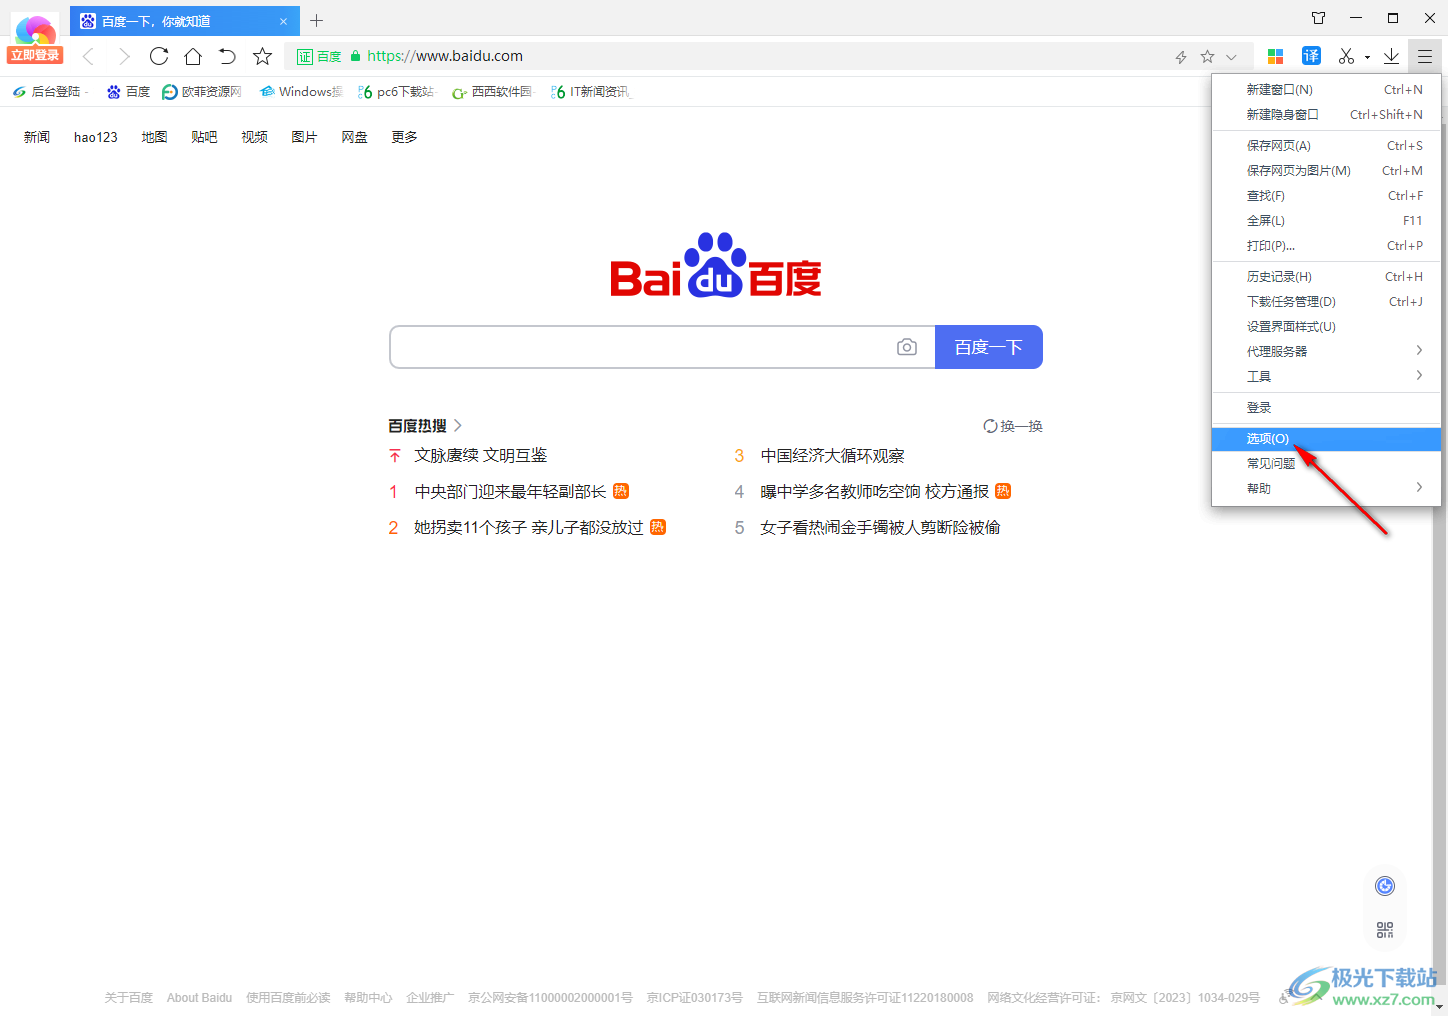Open 常见问题 menu item
This screenshot has width=1448, height=1016.
[x=1326, y=463]
